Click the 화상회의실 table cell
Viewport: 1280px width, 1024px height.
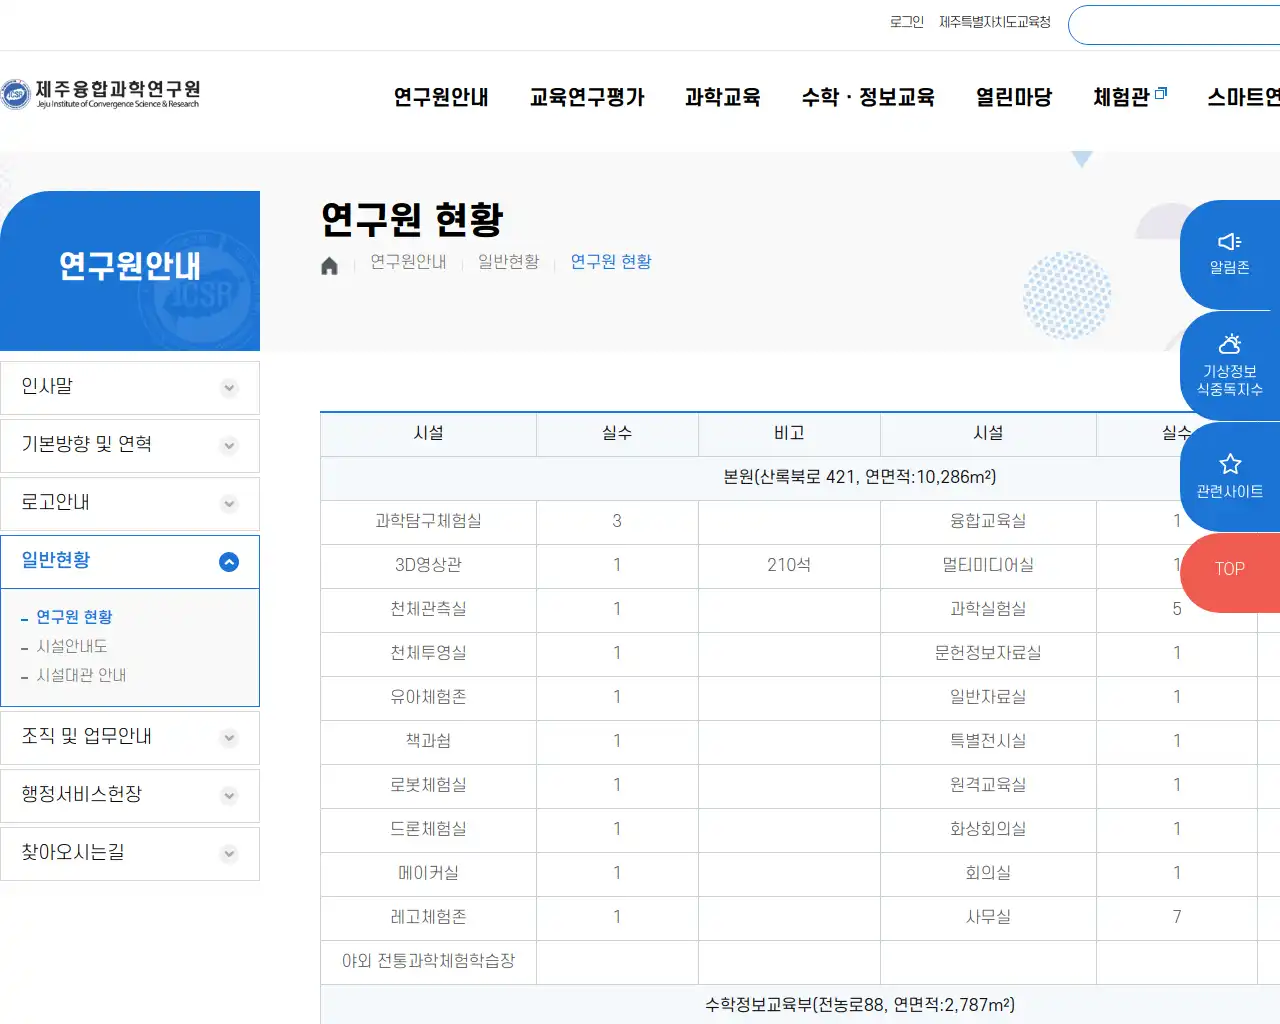(988, 829)
